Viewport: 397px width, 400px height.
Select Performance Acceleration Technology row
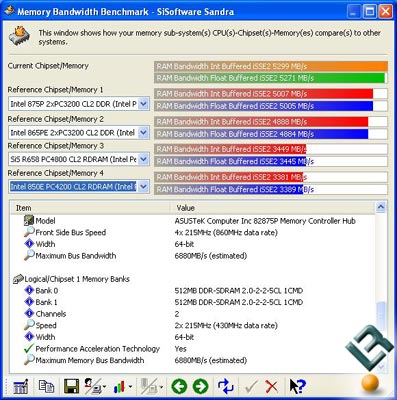192,349
